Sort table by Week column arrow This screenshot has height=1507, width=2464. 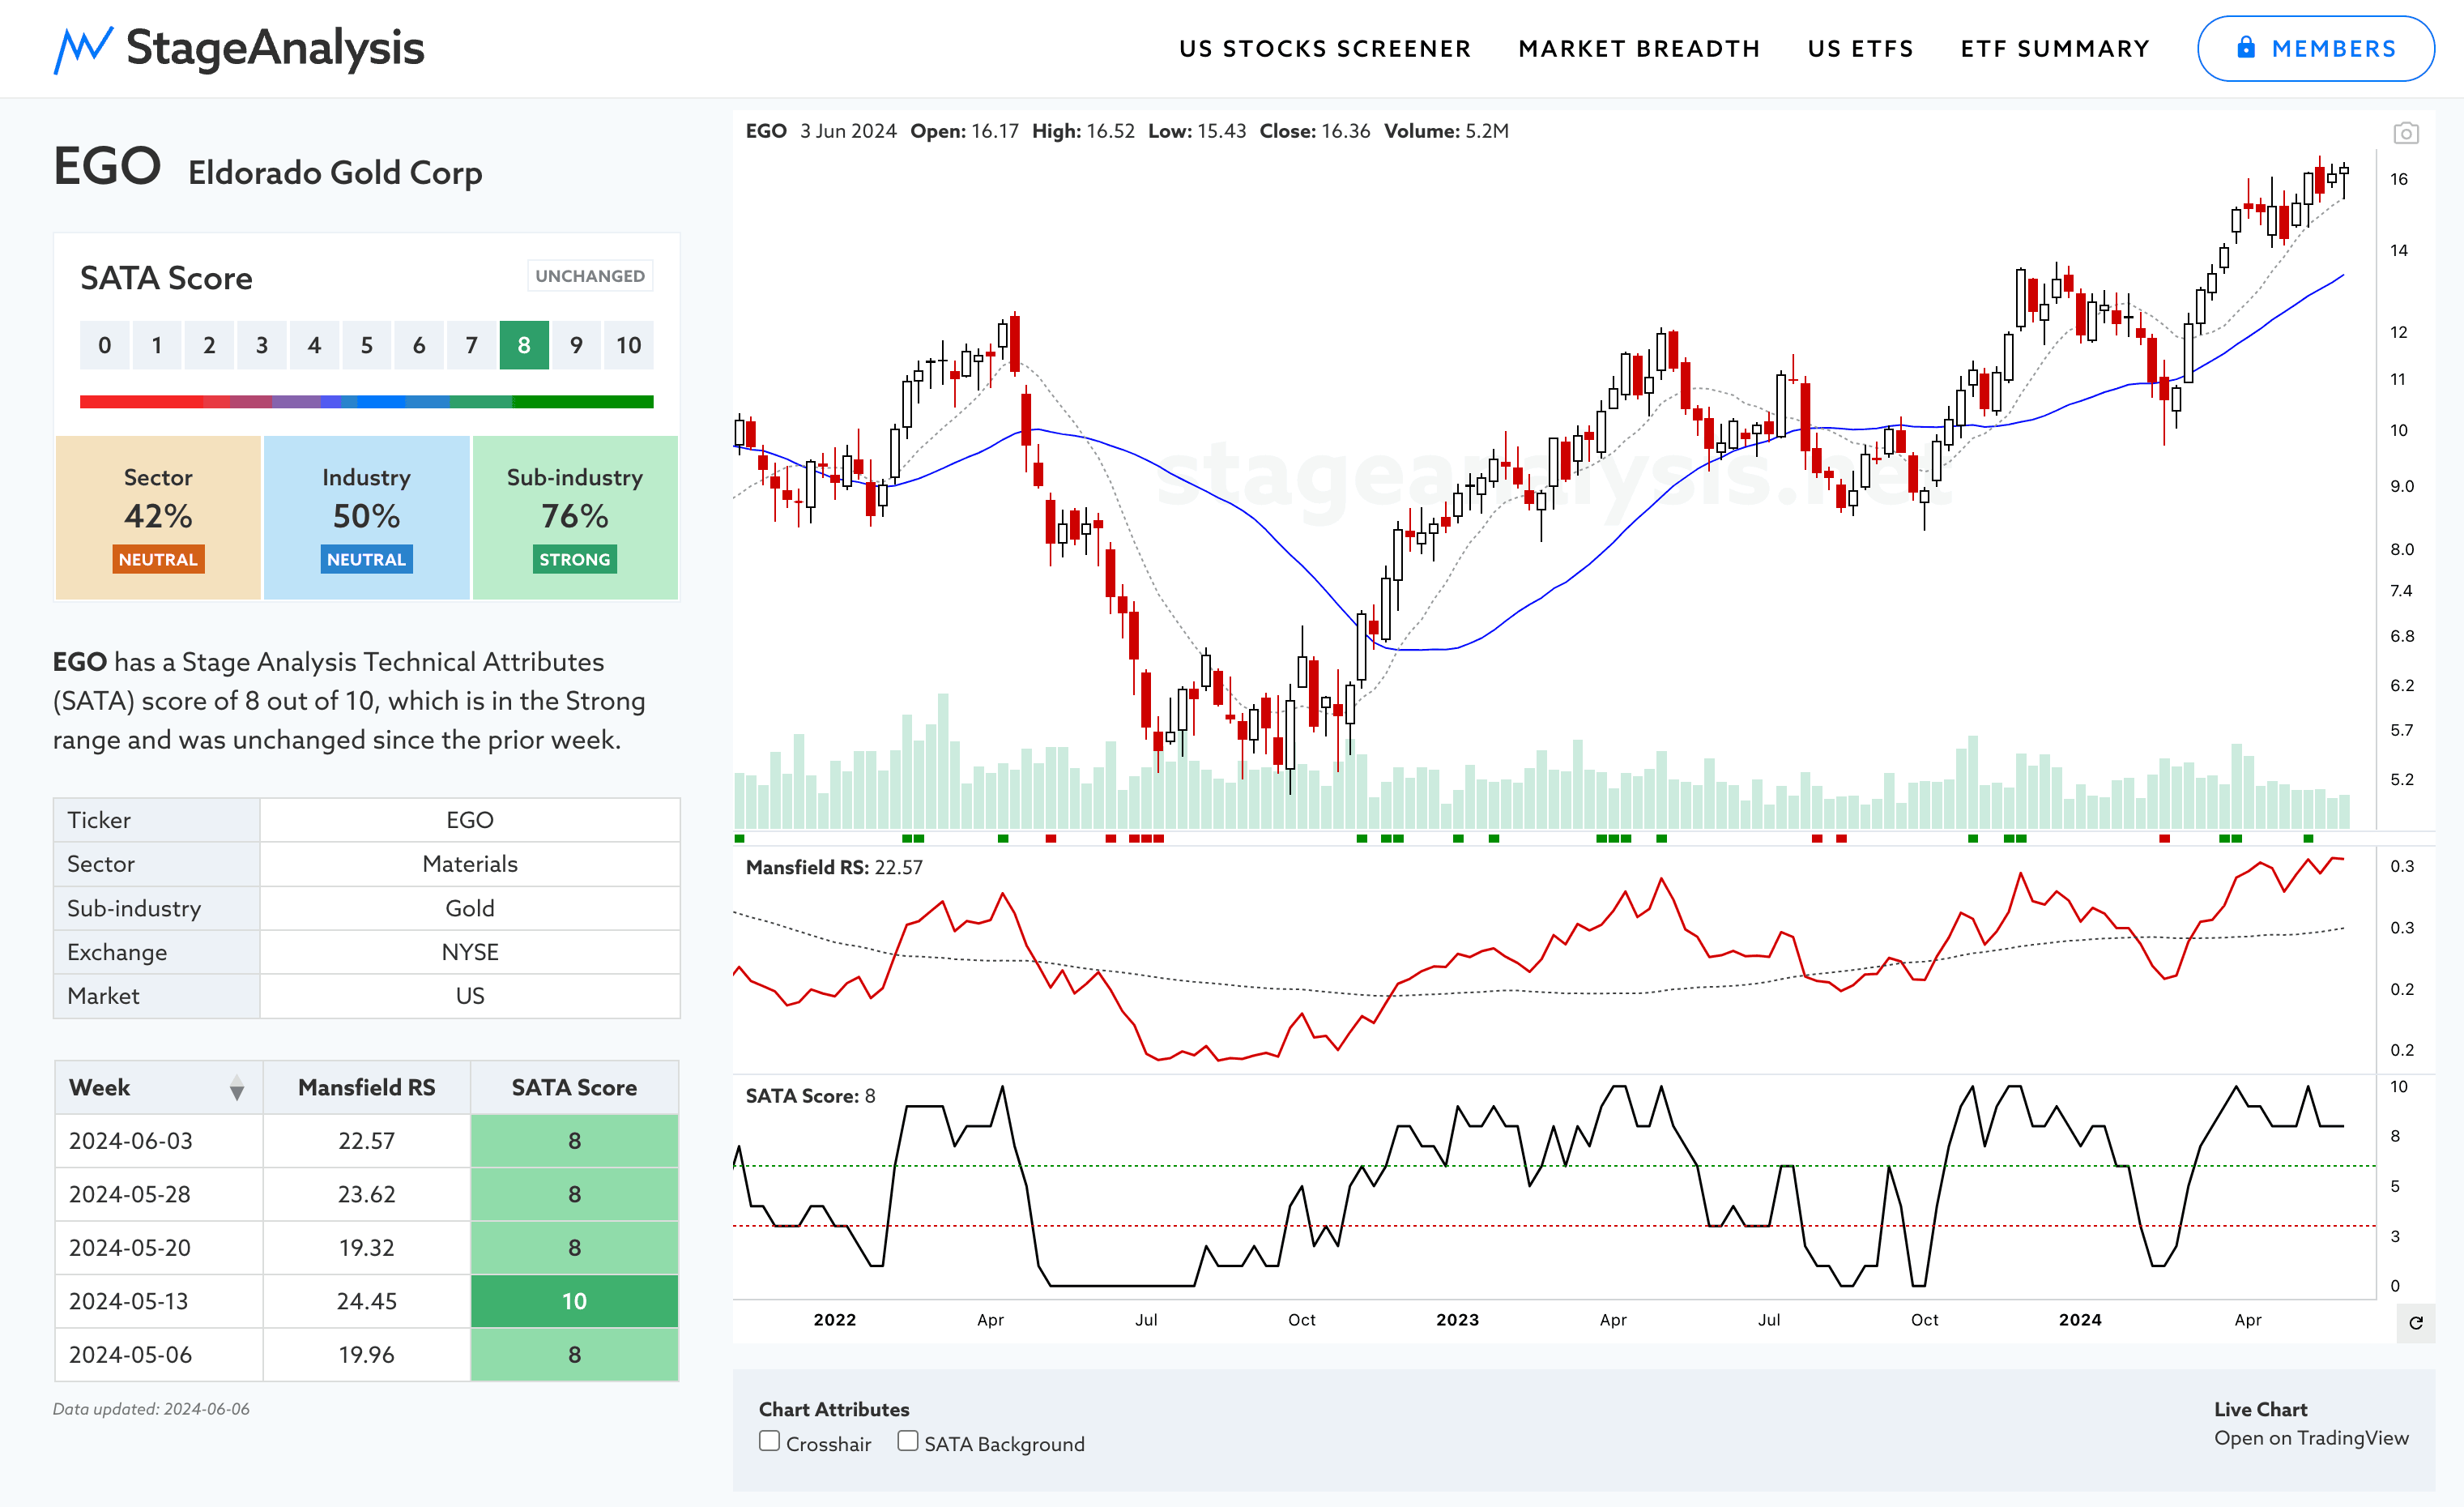pyautogui.click(x=237, y=1089)
